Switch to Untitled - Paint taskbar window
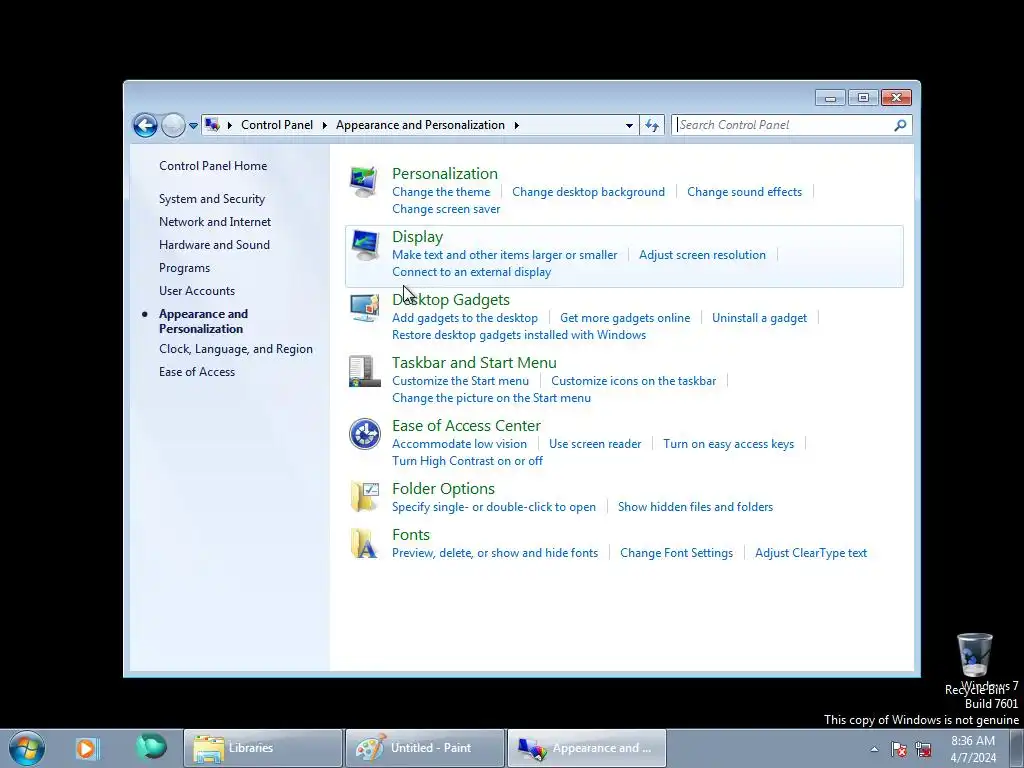 [424, 748]
